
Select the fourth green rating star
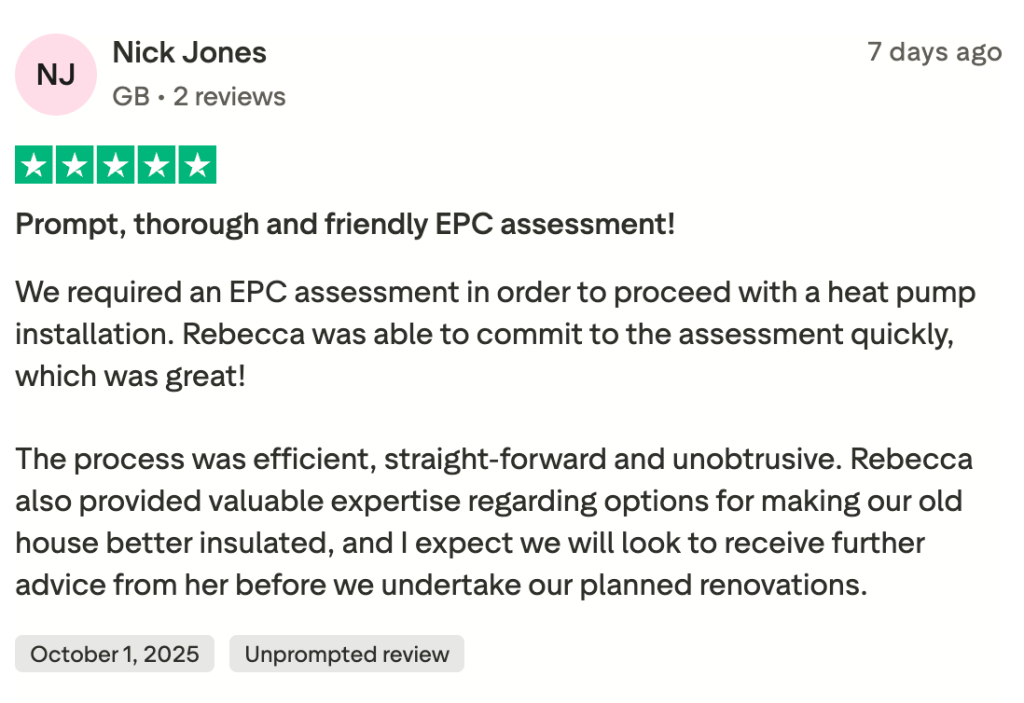click(x=156, y=165)
